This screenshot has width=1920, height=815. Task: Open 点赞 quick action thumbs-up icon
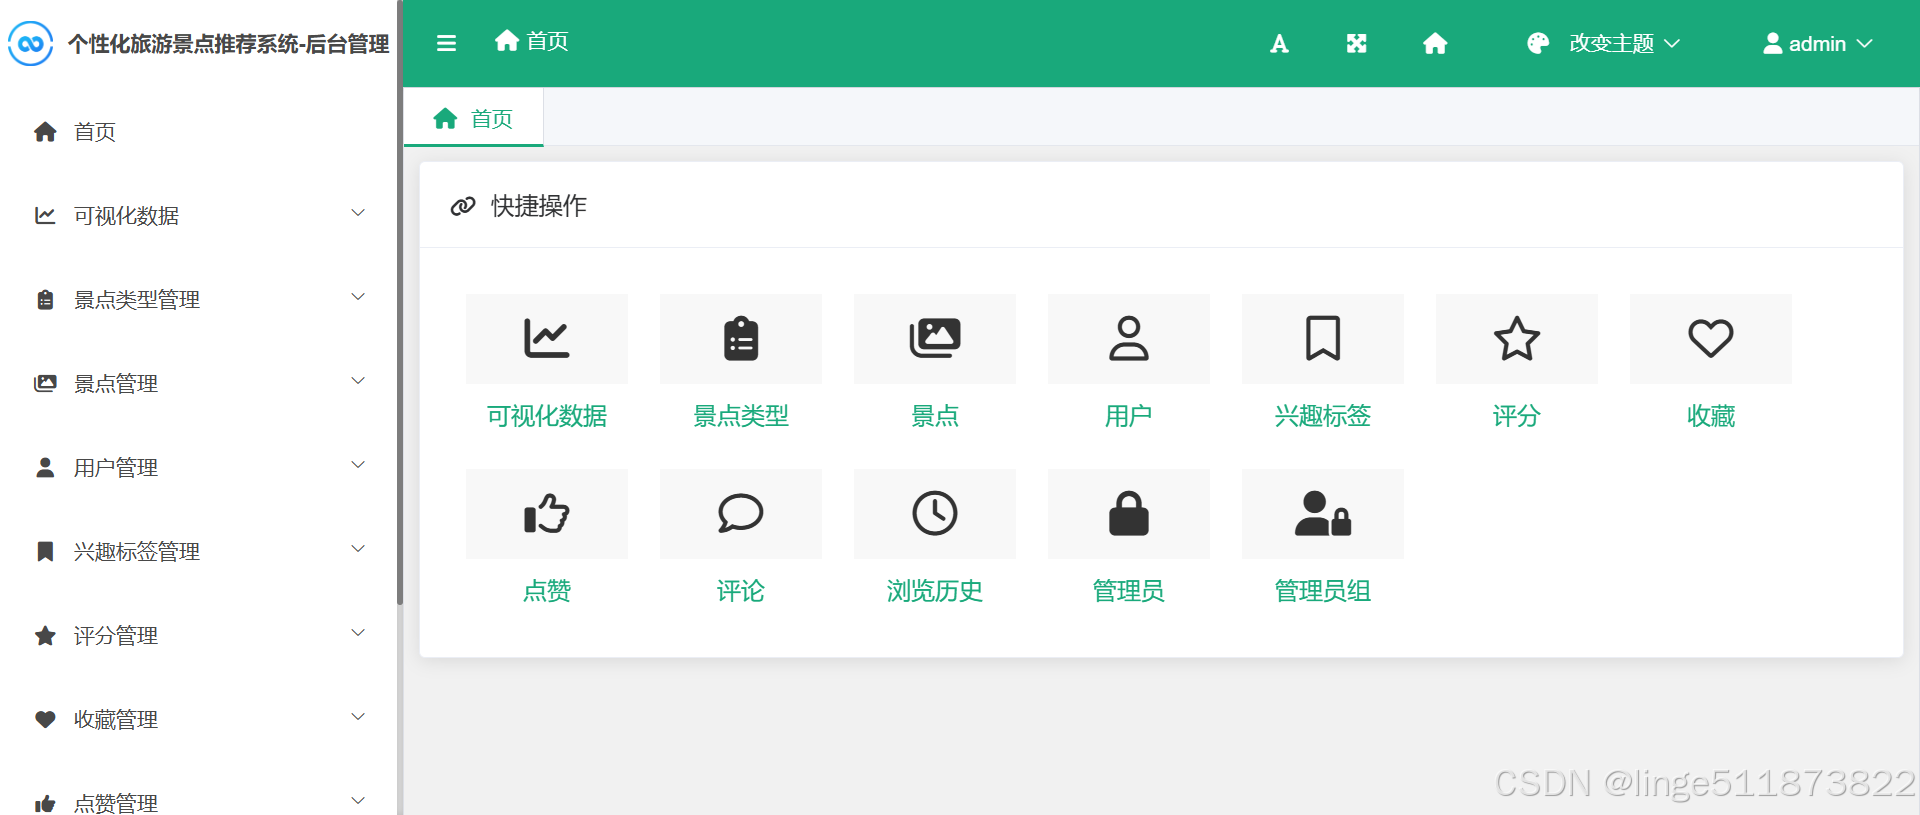(x=547, y=514)
